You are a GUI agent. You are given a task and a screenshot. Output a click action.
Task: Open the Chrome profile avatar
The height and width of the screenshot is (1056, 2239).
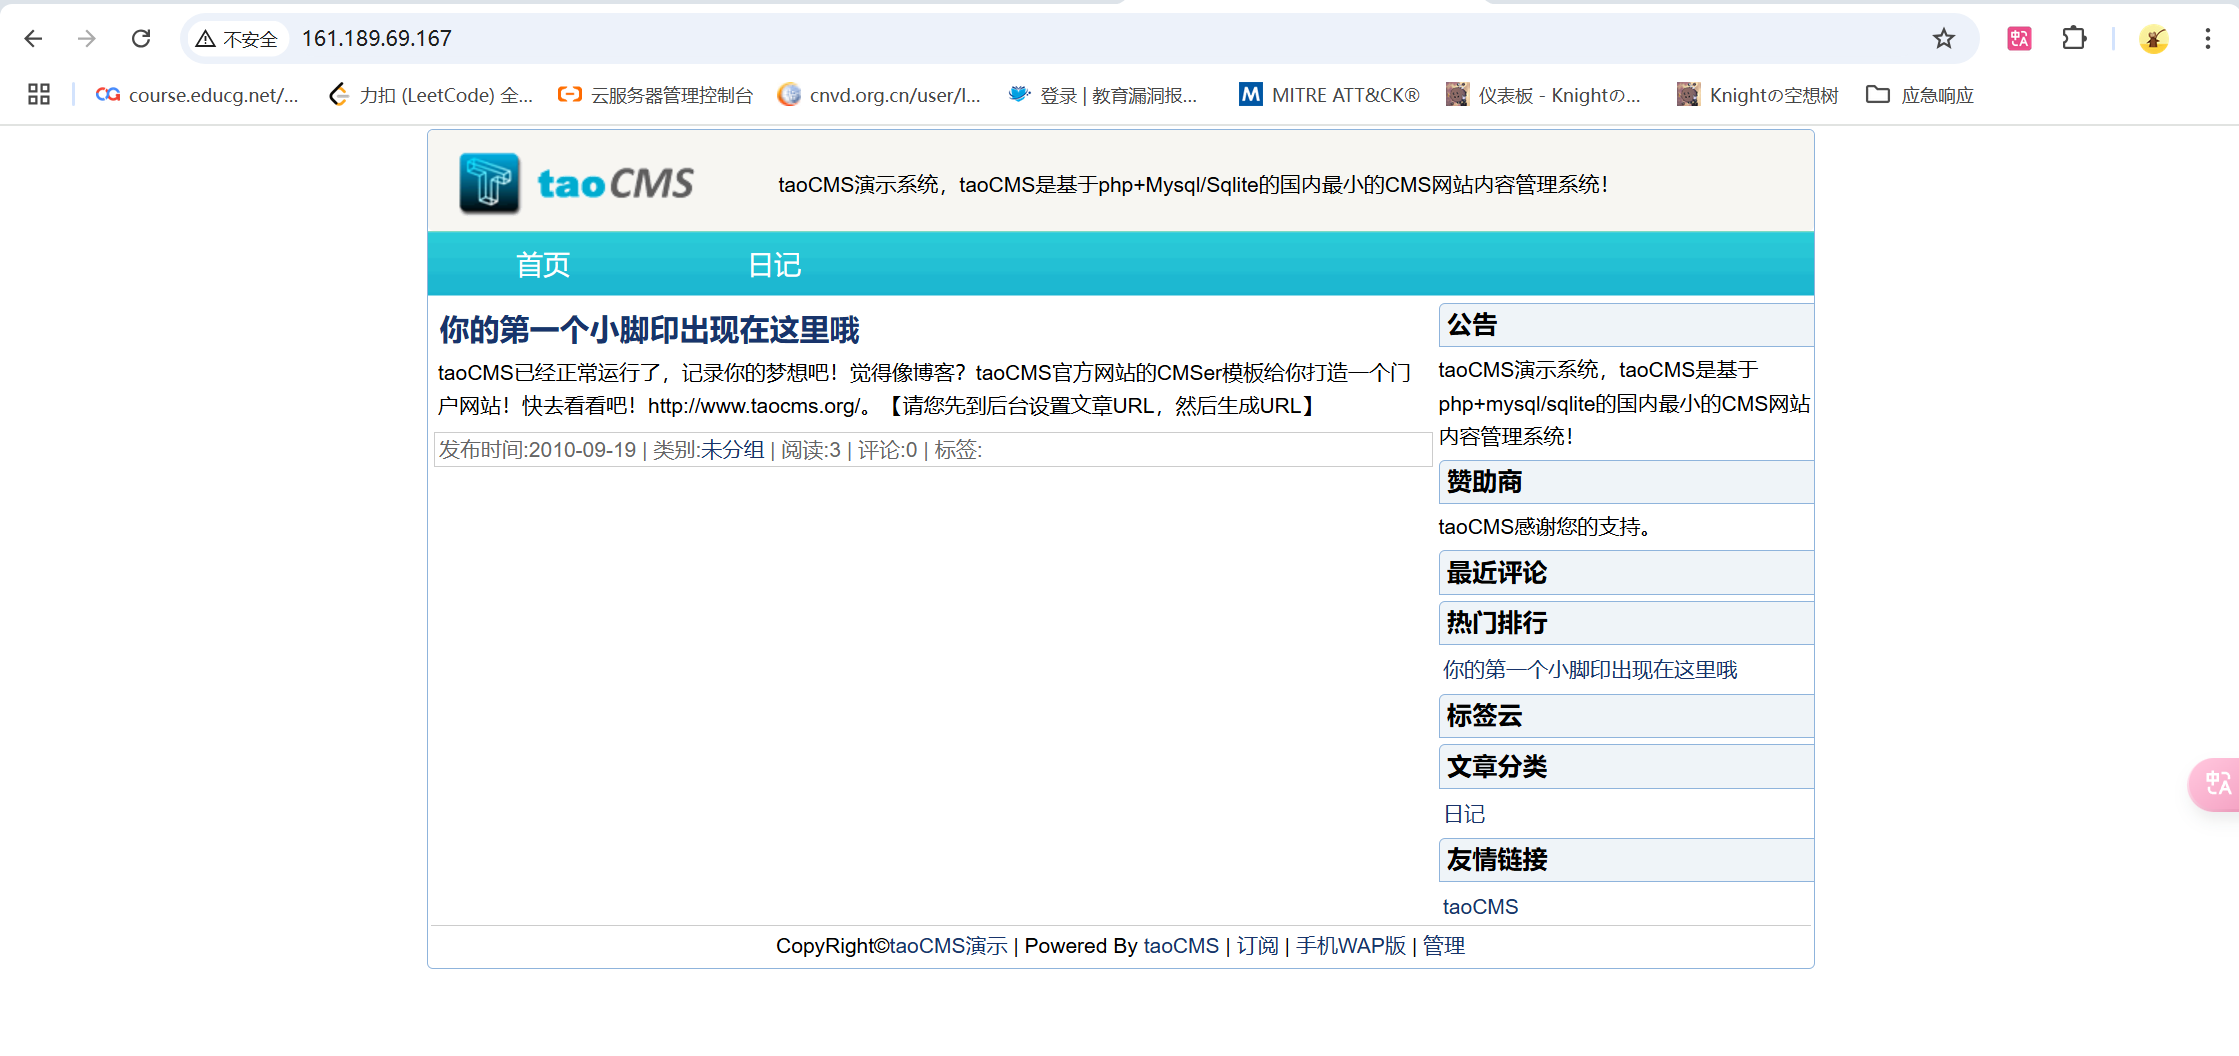[x=2153, y=39]
